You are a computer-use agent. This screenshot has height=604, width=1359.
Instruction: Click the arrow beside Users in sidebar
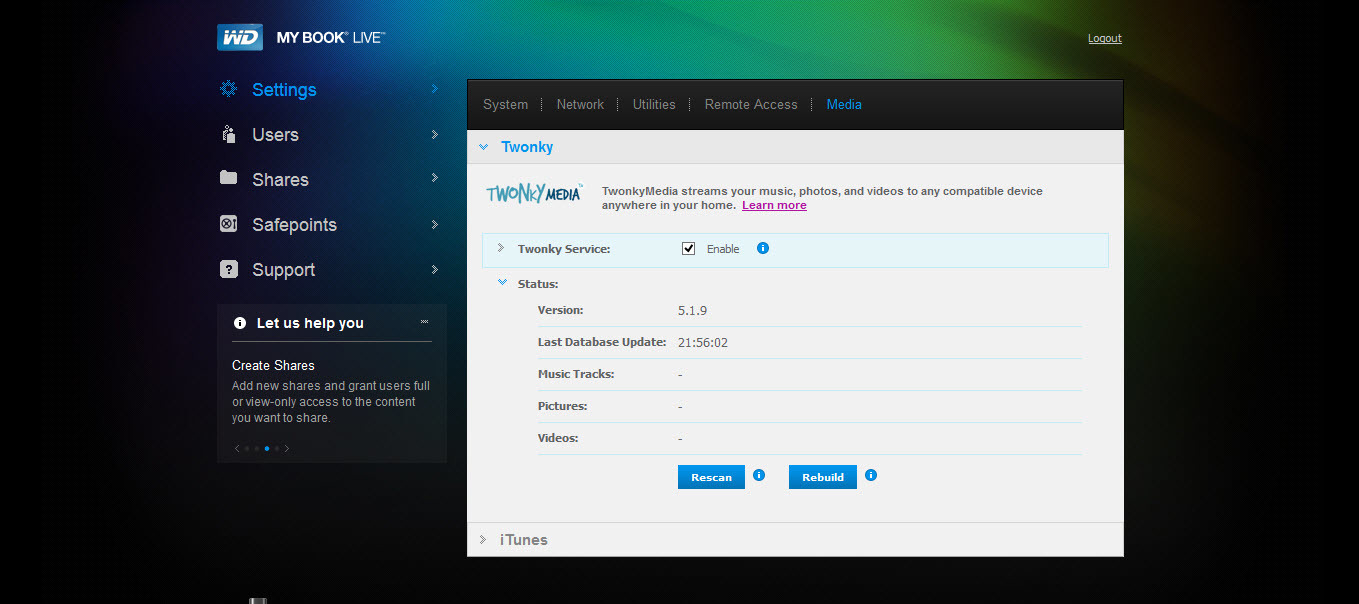pyautogui.click(x=434, y=134)
